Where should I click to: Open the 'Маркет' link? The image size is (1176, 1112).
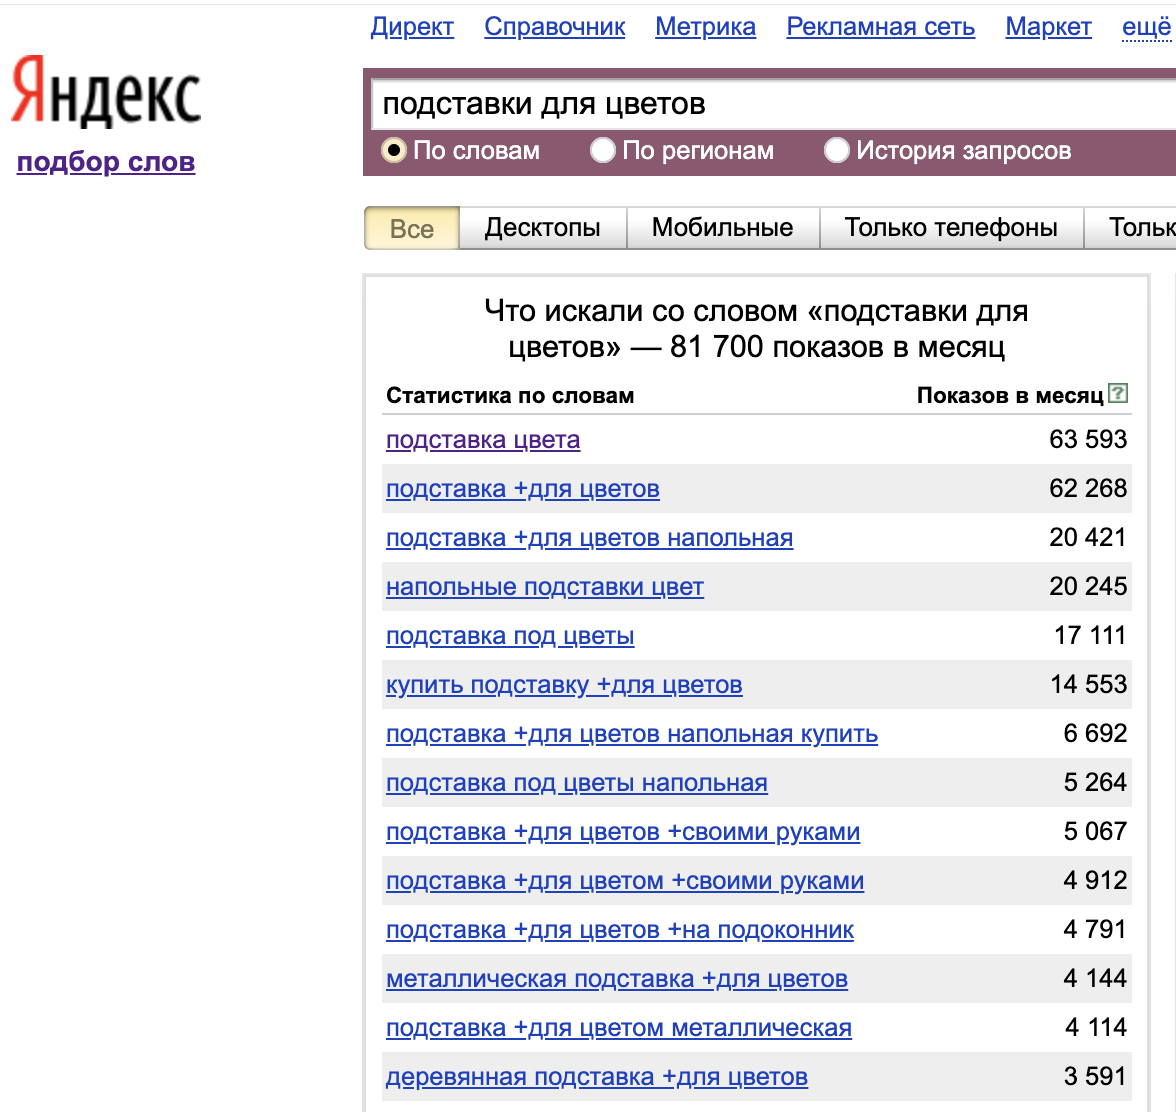(x=1048, y=27)
